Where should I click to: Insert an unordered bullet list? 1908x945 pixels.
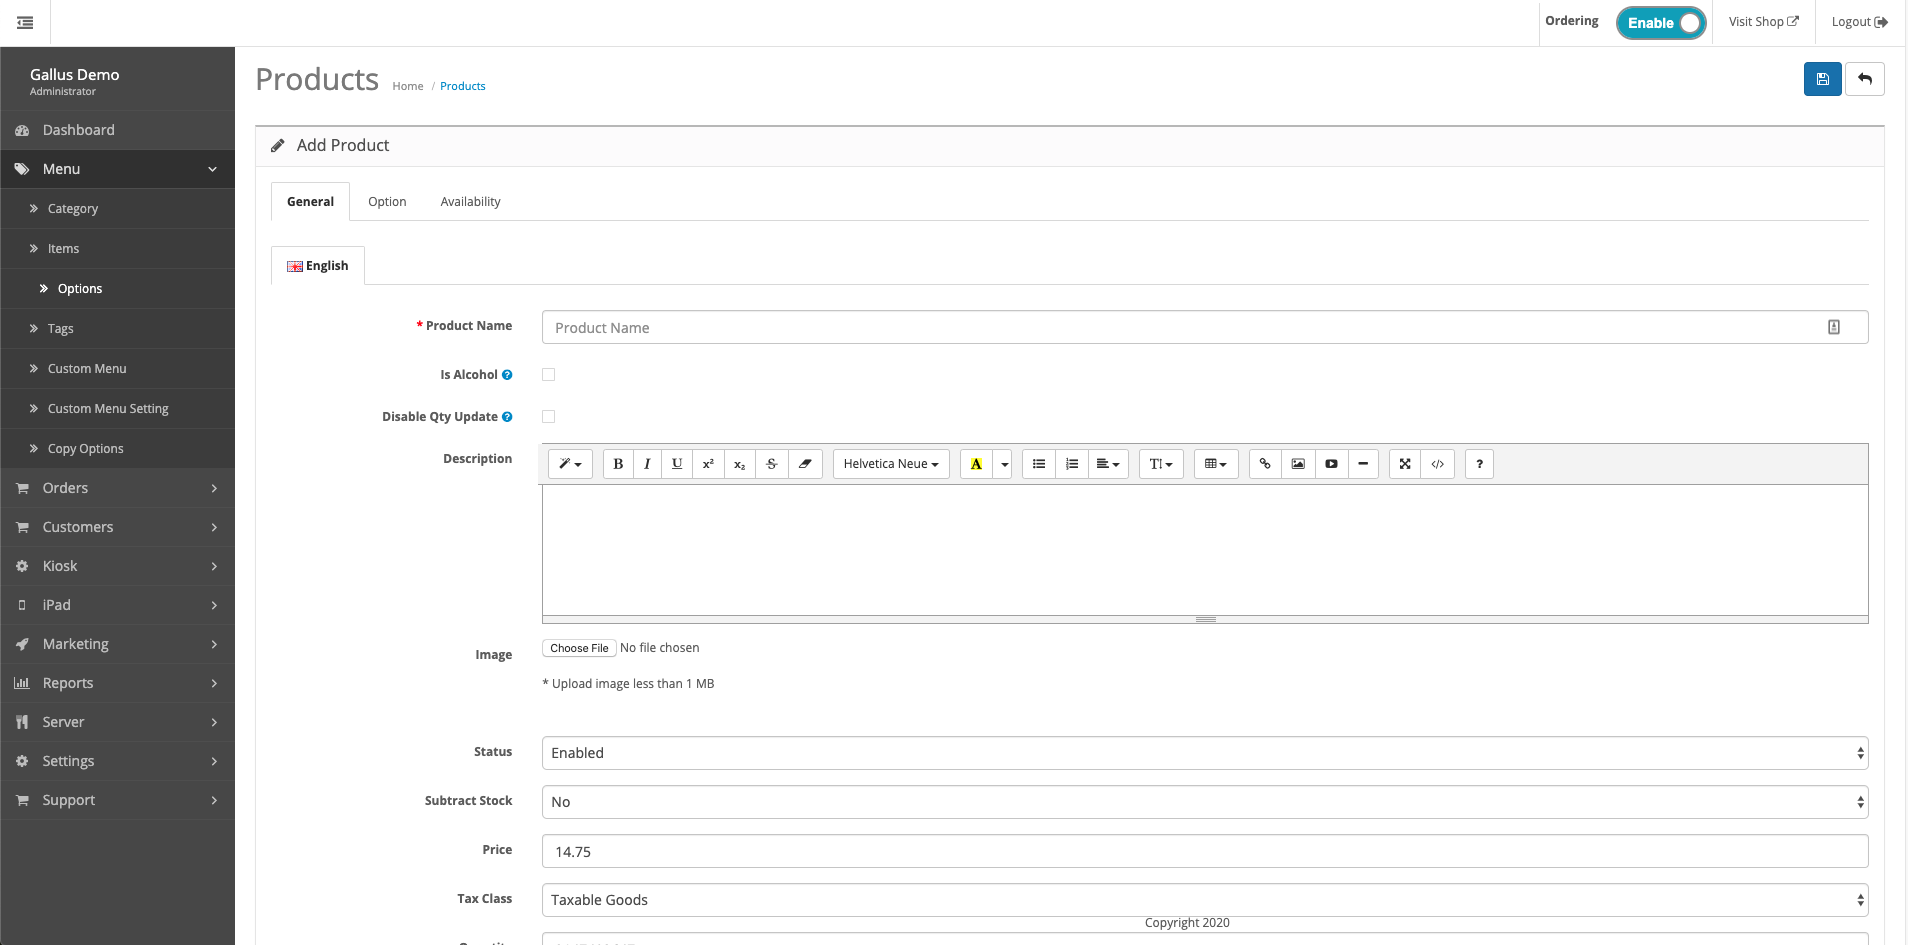1039,464
